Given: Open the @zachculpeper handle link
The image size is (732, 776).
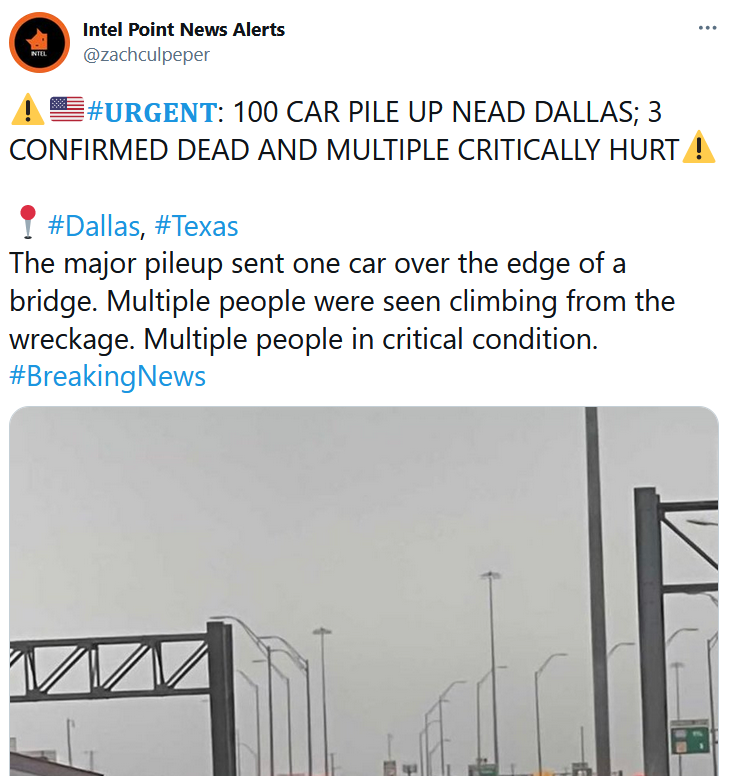Looking at the screenshot, I should (x=146, y=54).
